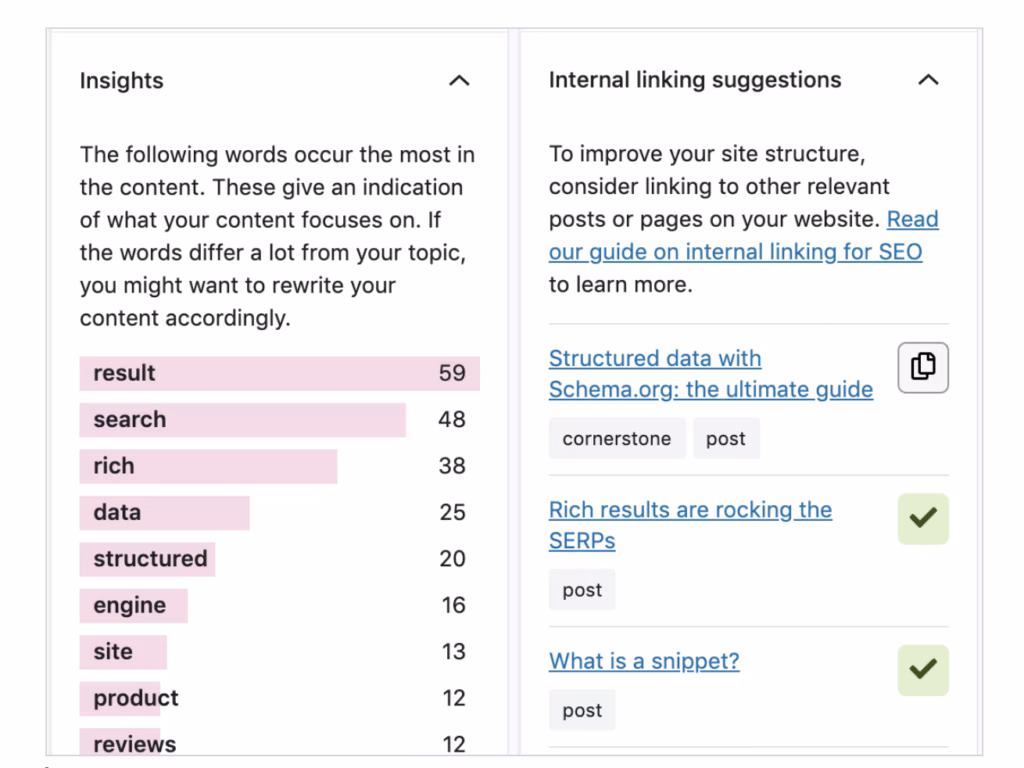
Task: Click the post tag under the SERPs suggestion
Action: (581, 589)
